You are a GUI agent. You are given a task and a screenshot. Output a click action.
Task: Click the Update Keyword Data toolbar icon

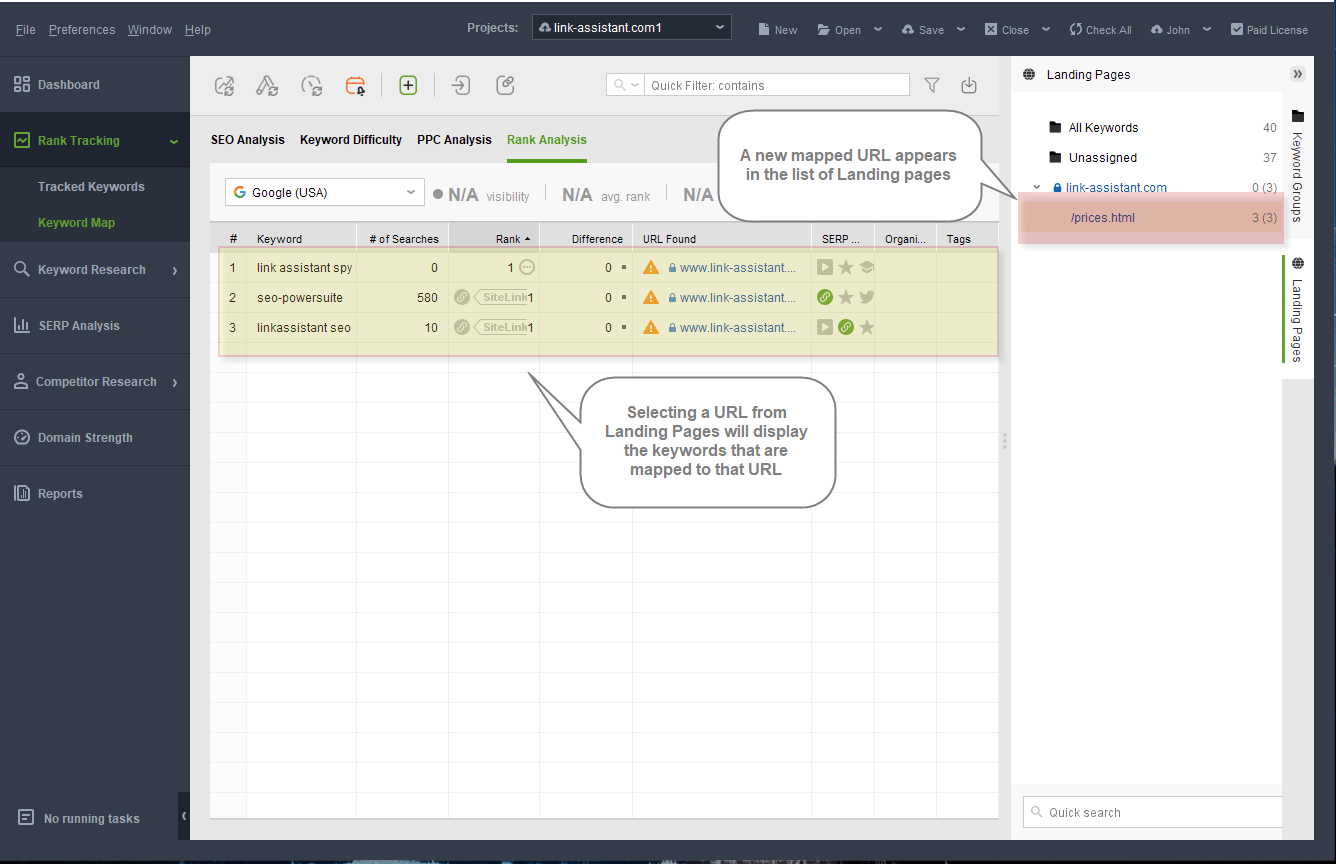(x=267, y=86)
